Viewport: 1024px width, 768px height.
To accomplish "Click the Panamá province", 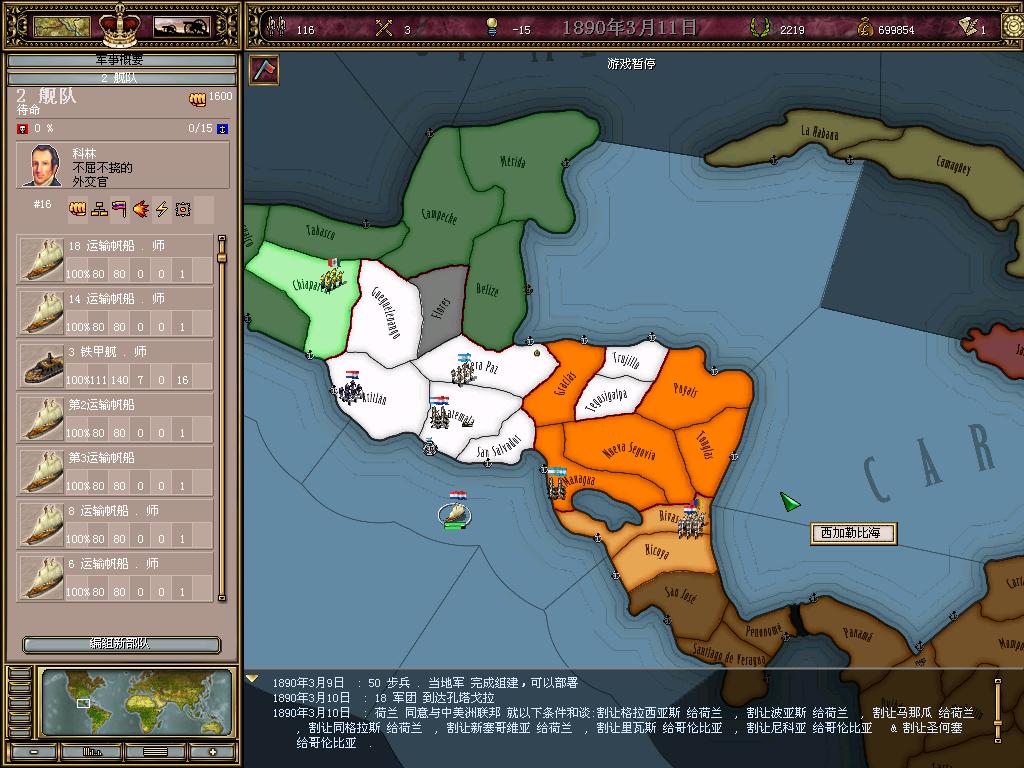I will [857, 633].
